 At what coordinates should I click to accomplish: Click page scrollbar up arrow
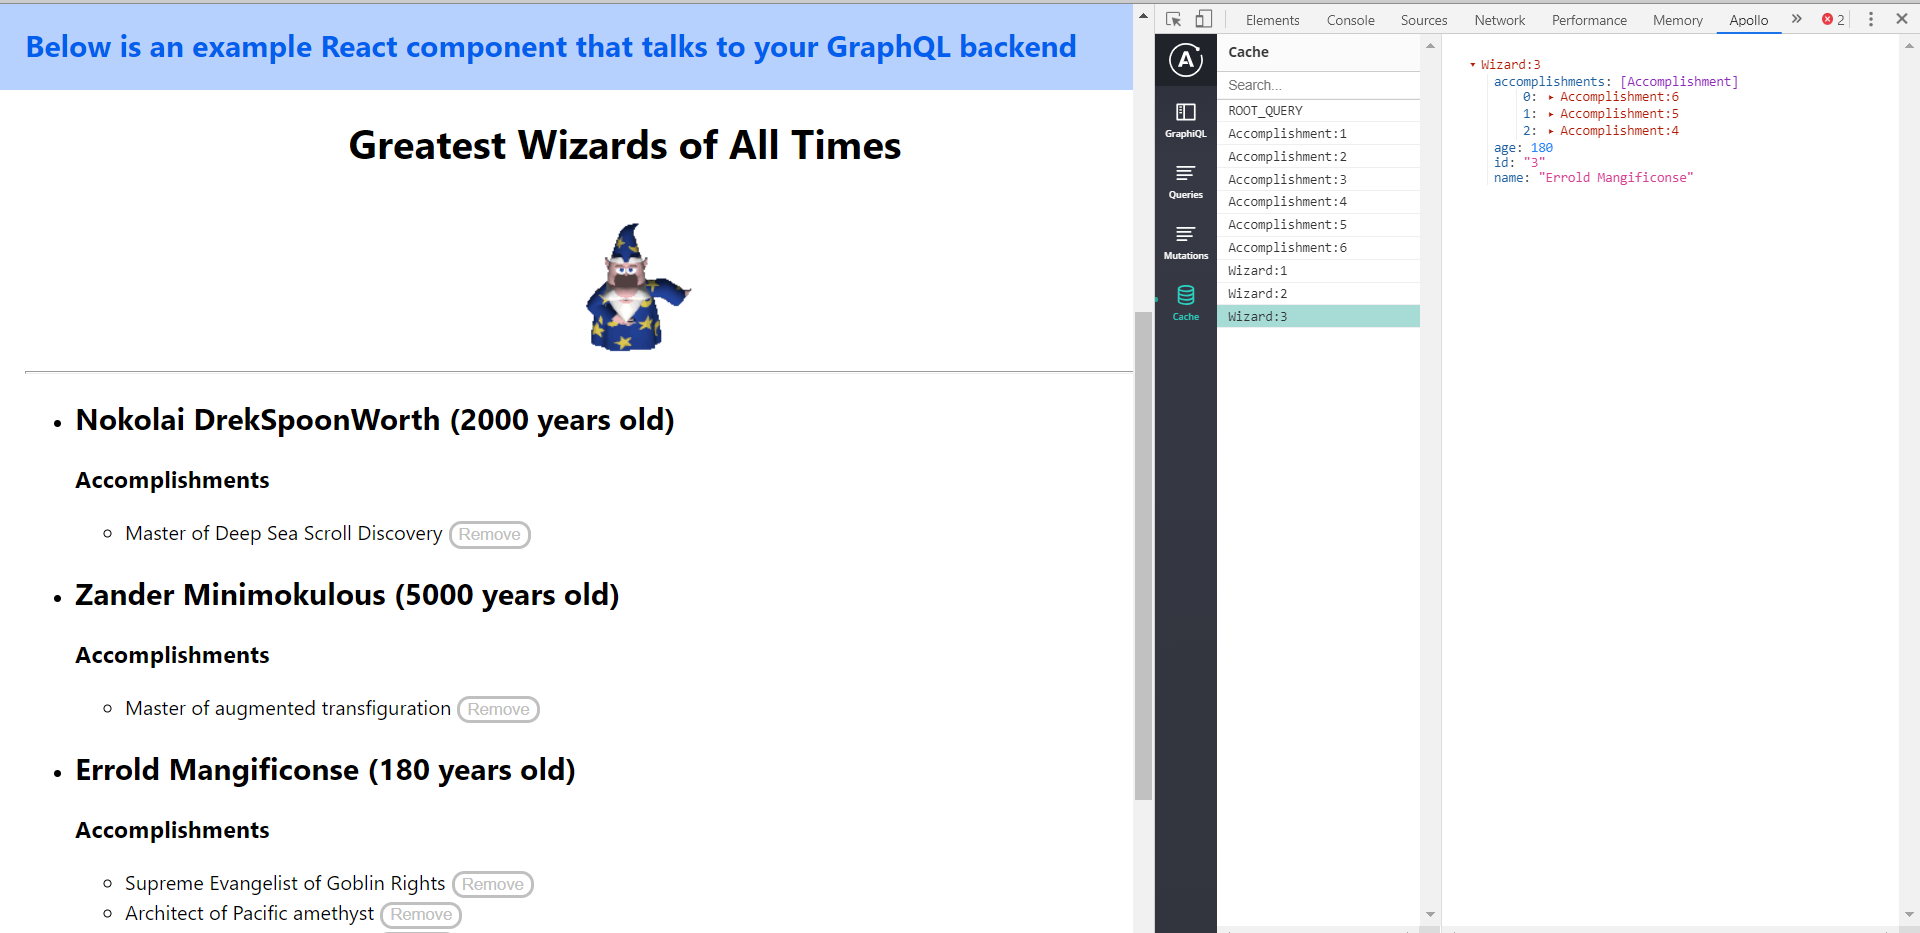point(1143,16)
